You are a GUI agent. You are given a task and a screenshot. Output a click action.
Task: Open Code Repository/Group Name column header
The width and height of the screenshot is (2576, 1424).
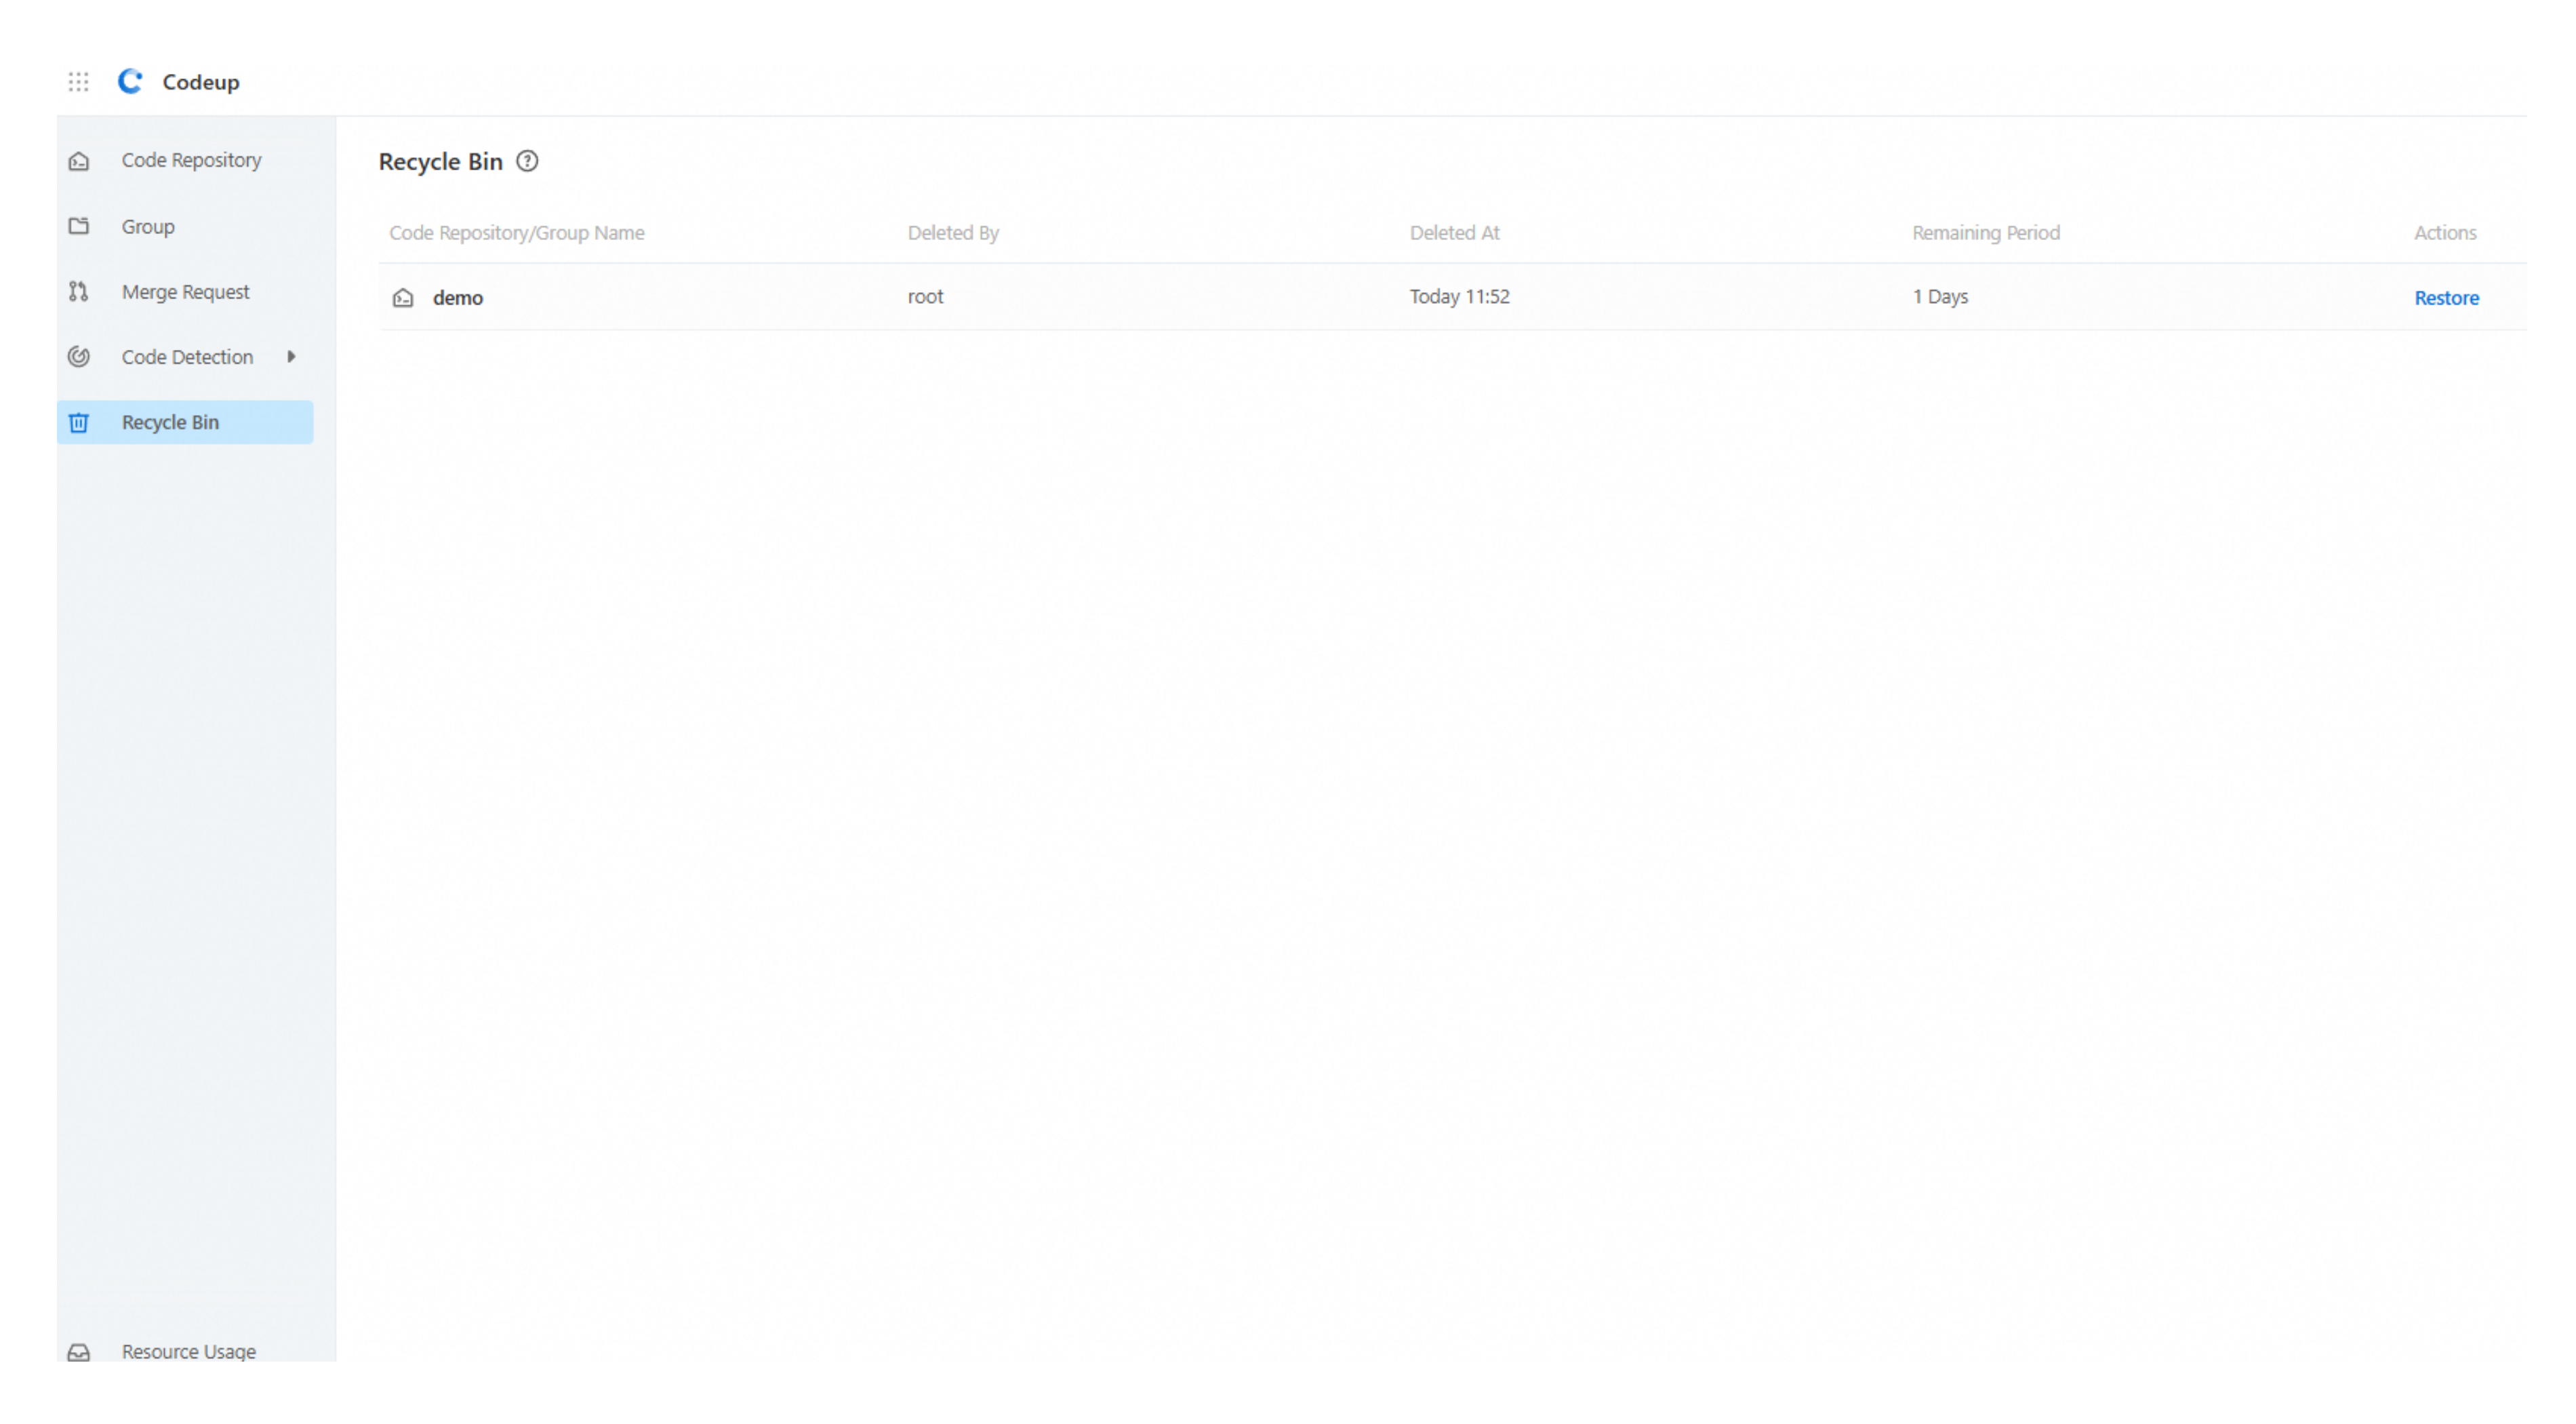516,232
